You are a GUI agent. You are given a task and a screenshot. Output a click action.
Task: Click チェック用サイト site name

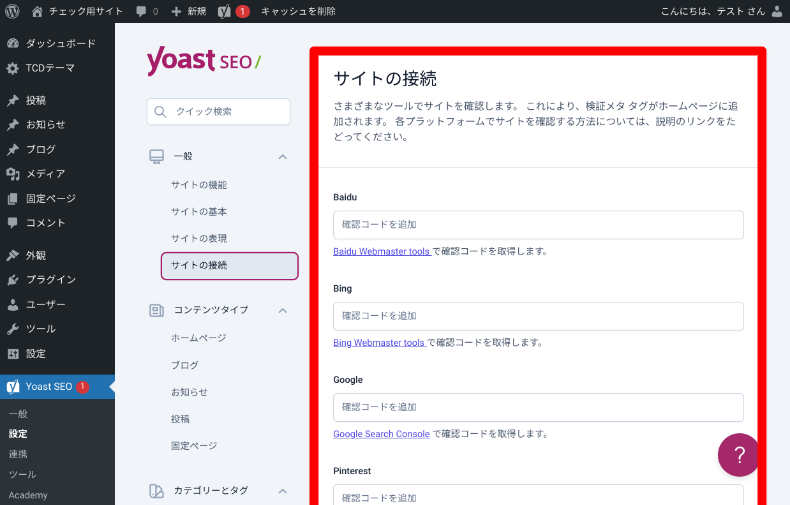[x=86, y=11]
